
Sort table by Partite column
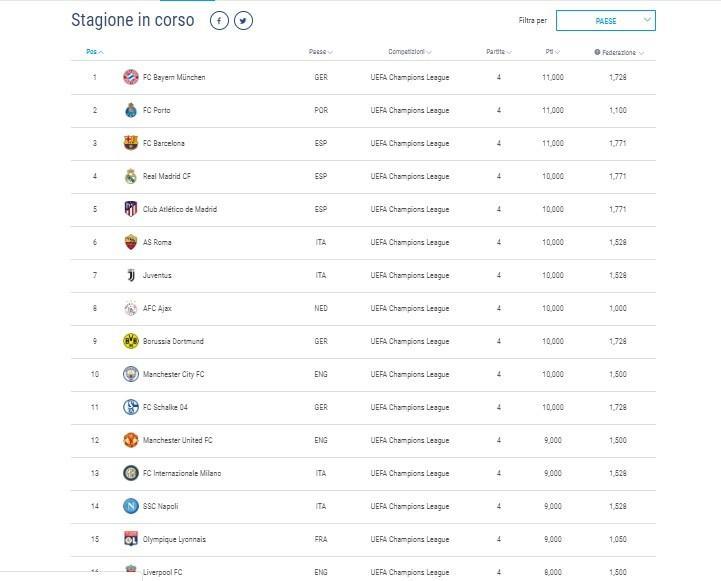(x=499, y=51)
